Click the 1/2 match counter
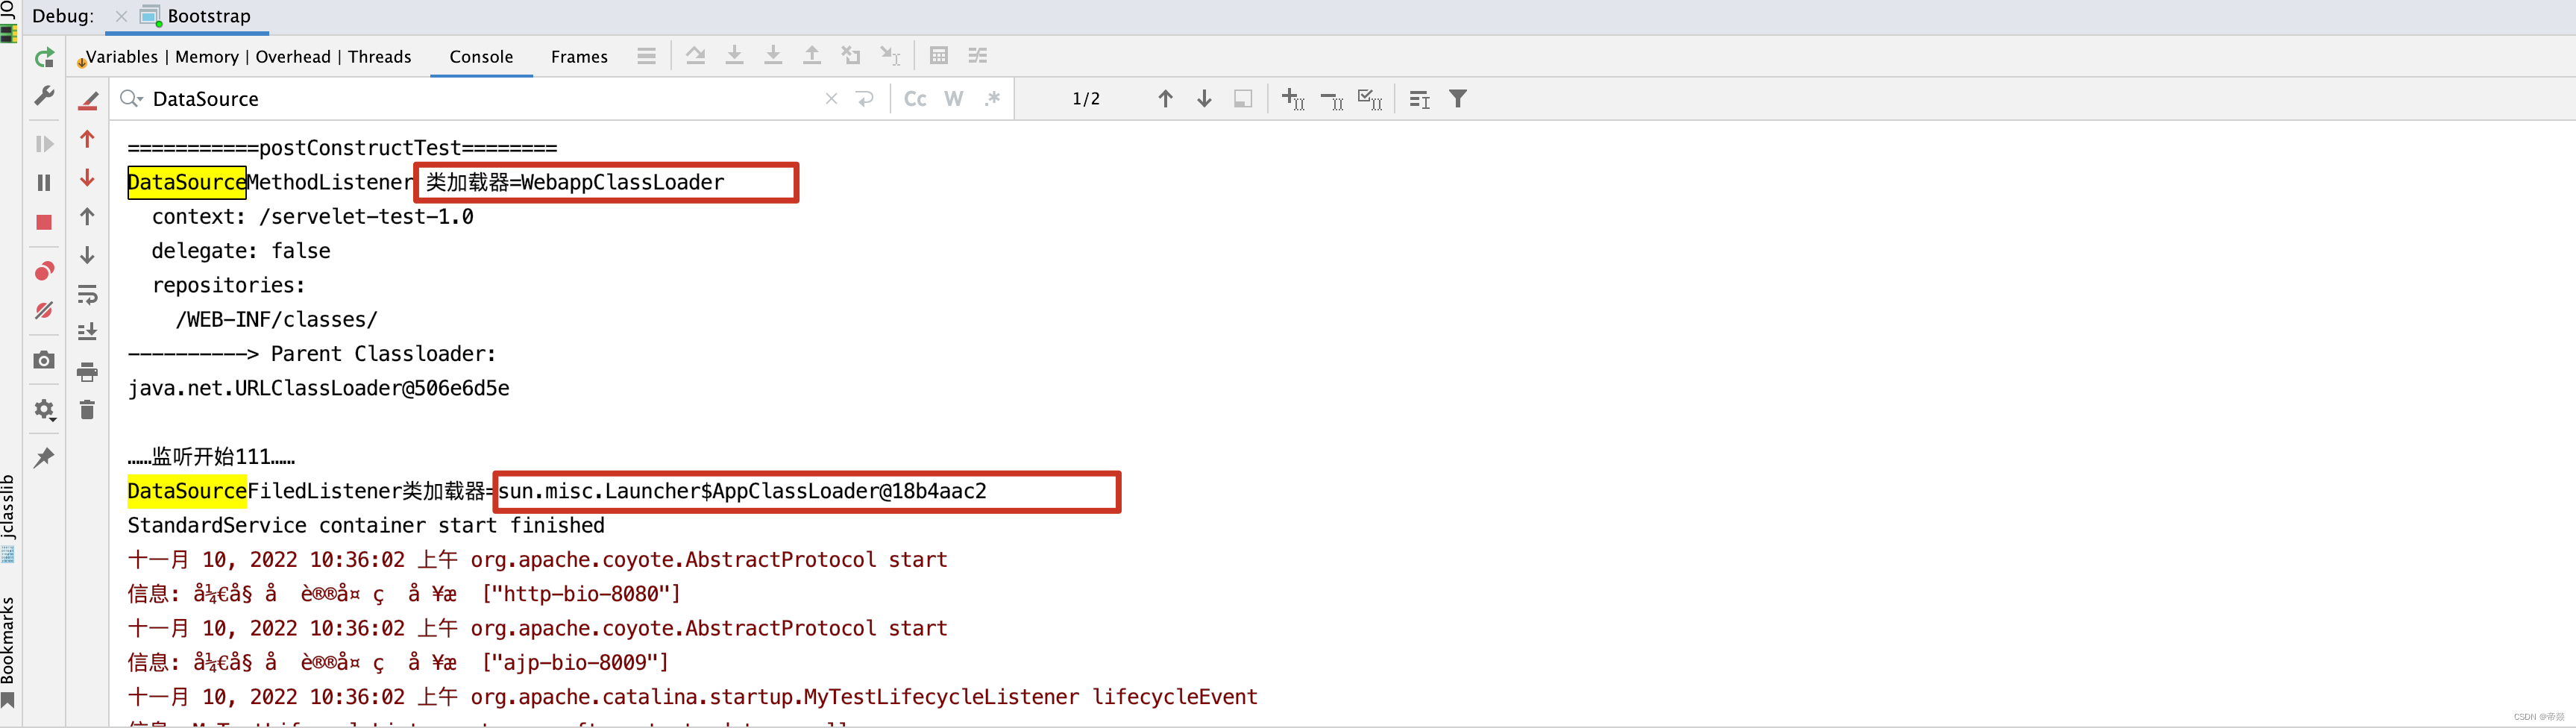2576x728 pixels. click(x=1086, y=98)
